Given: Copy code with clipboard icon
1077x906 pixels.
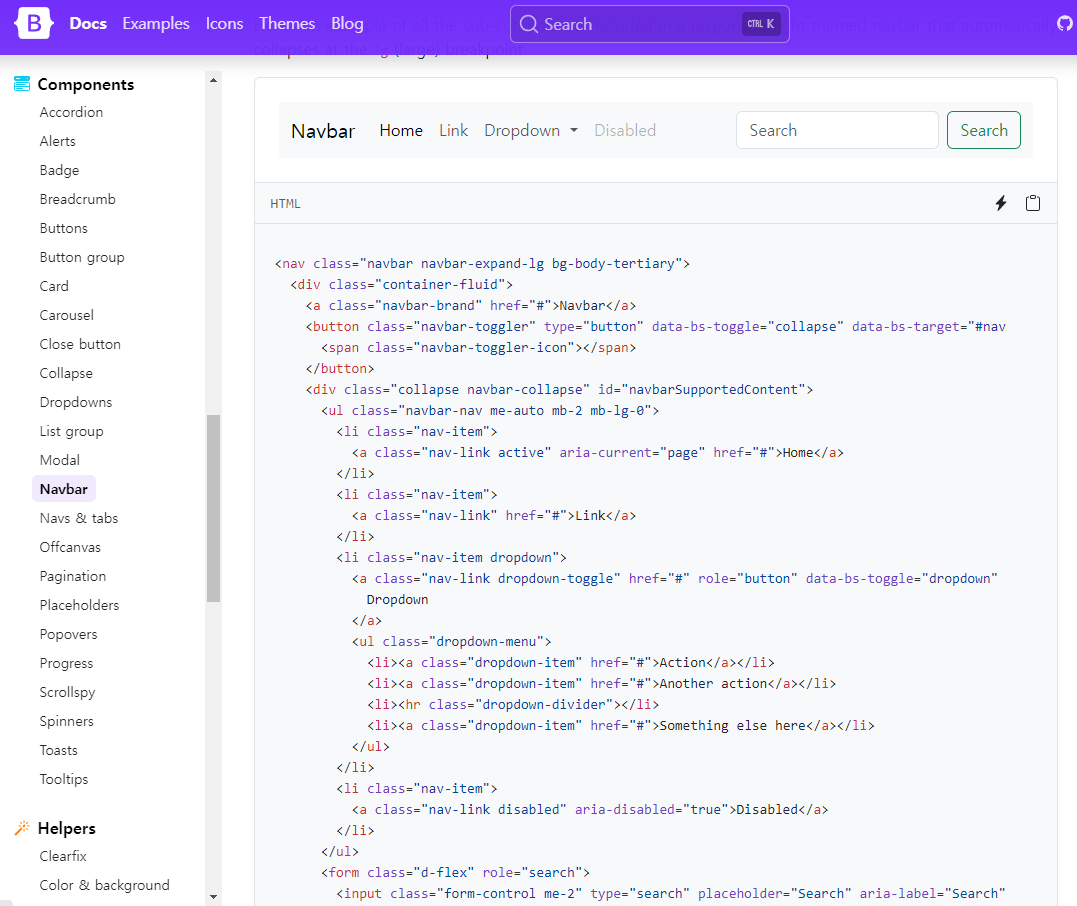Looking at the screenshot, I should (x=1032, y=203).
